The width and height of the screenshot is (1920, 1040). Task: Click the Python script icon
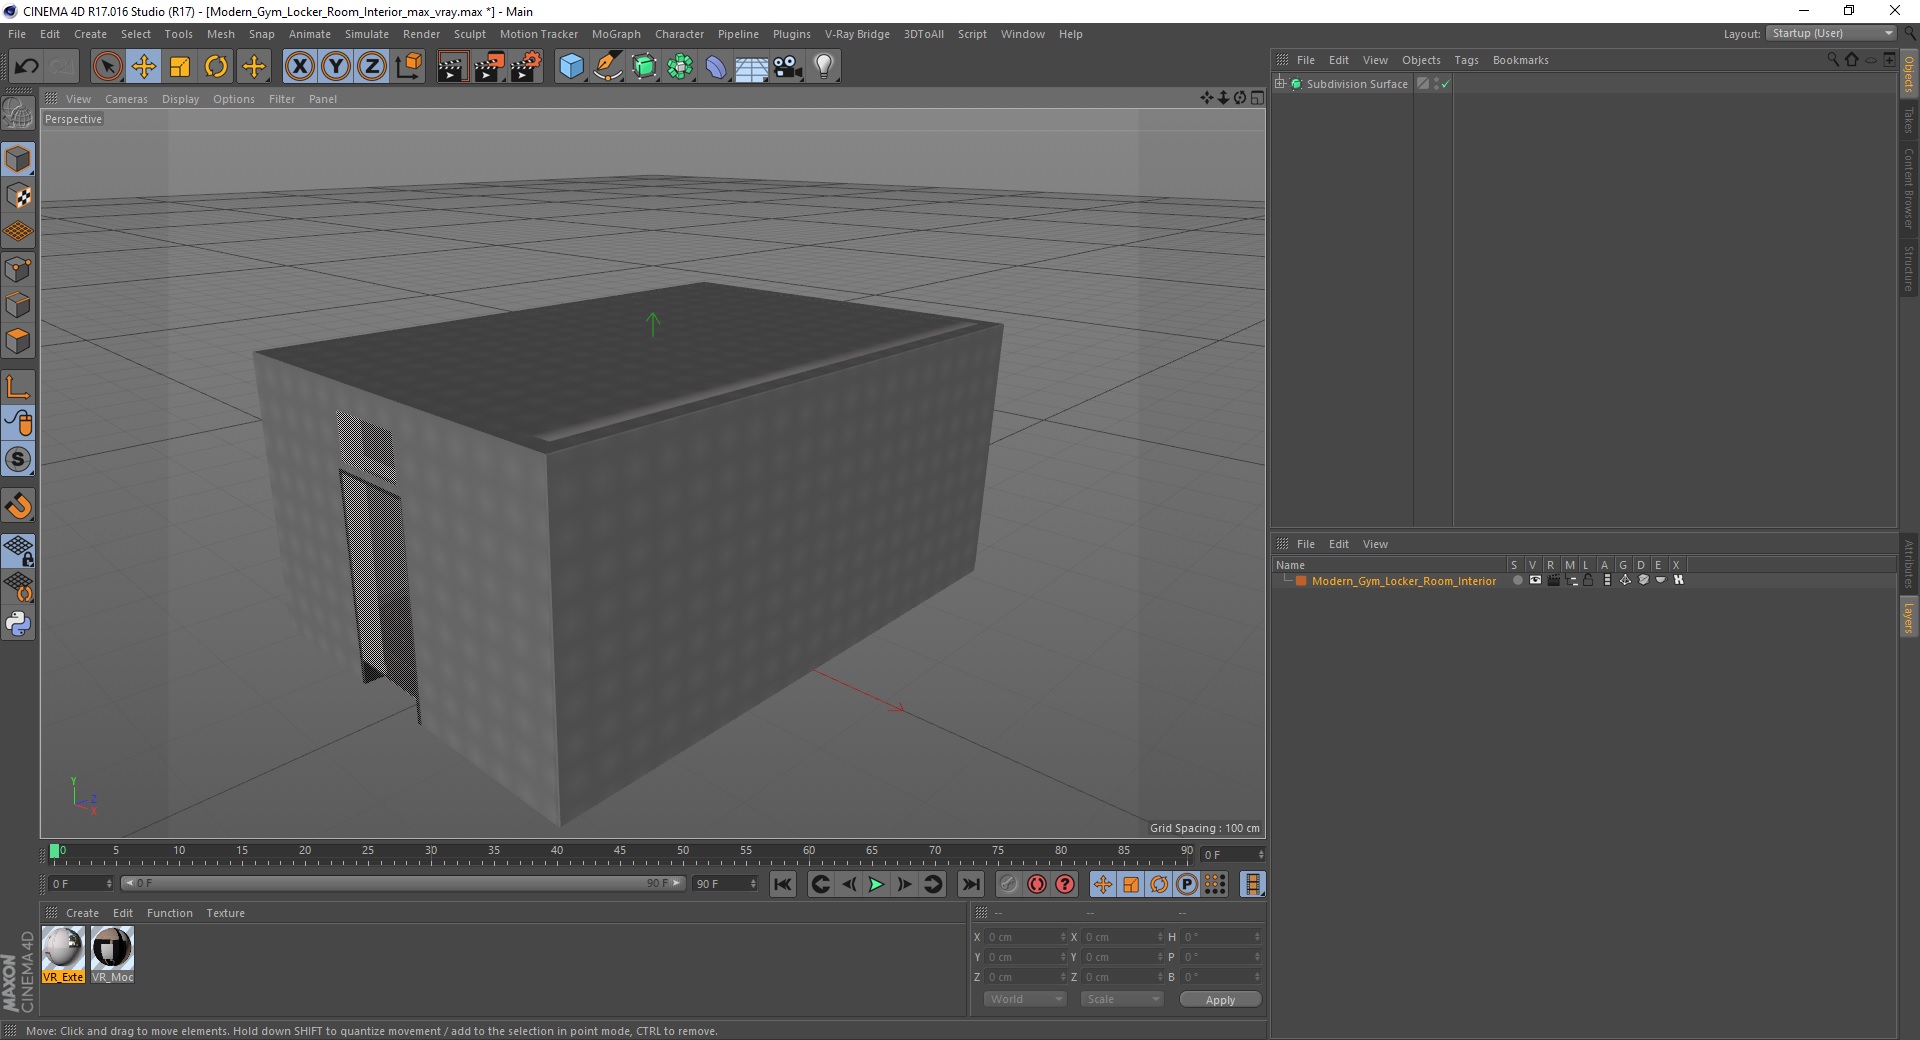pyautogui.click(x=18, y=624)
